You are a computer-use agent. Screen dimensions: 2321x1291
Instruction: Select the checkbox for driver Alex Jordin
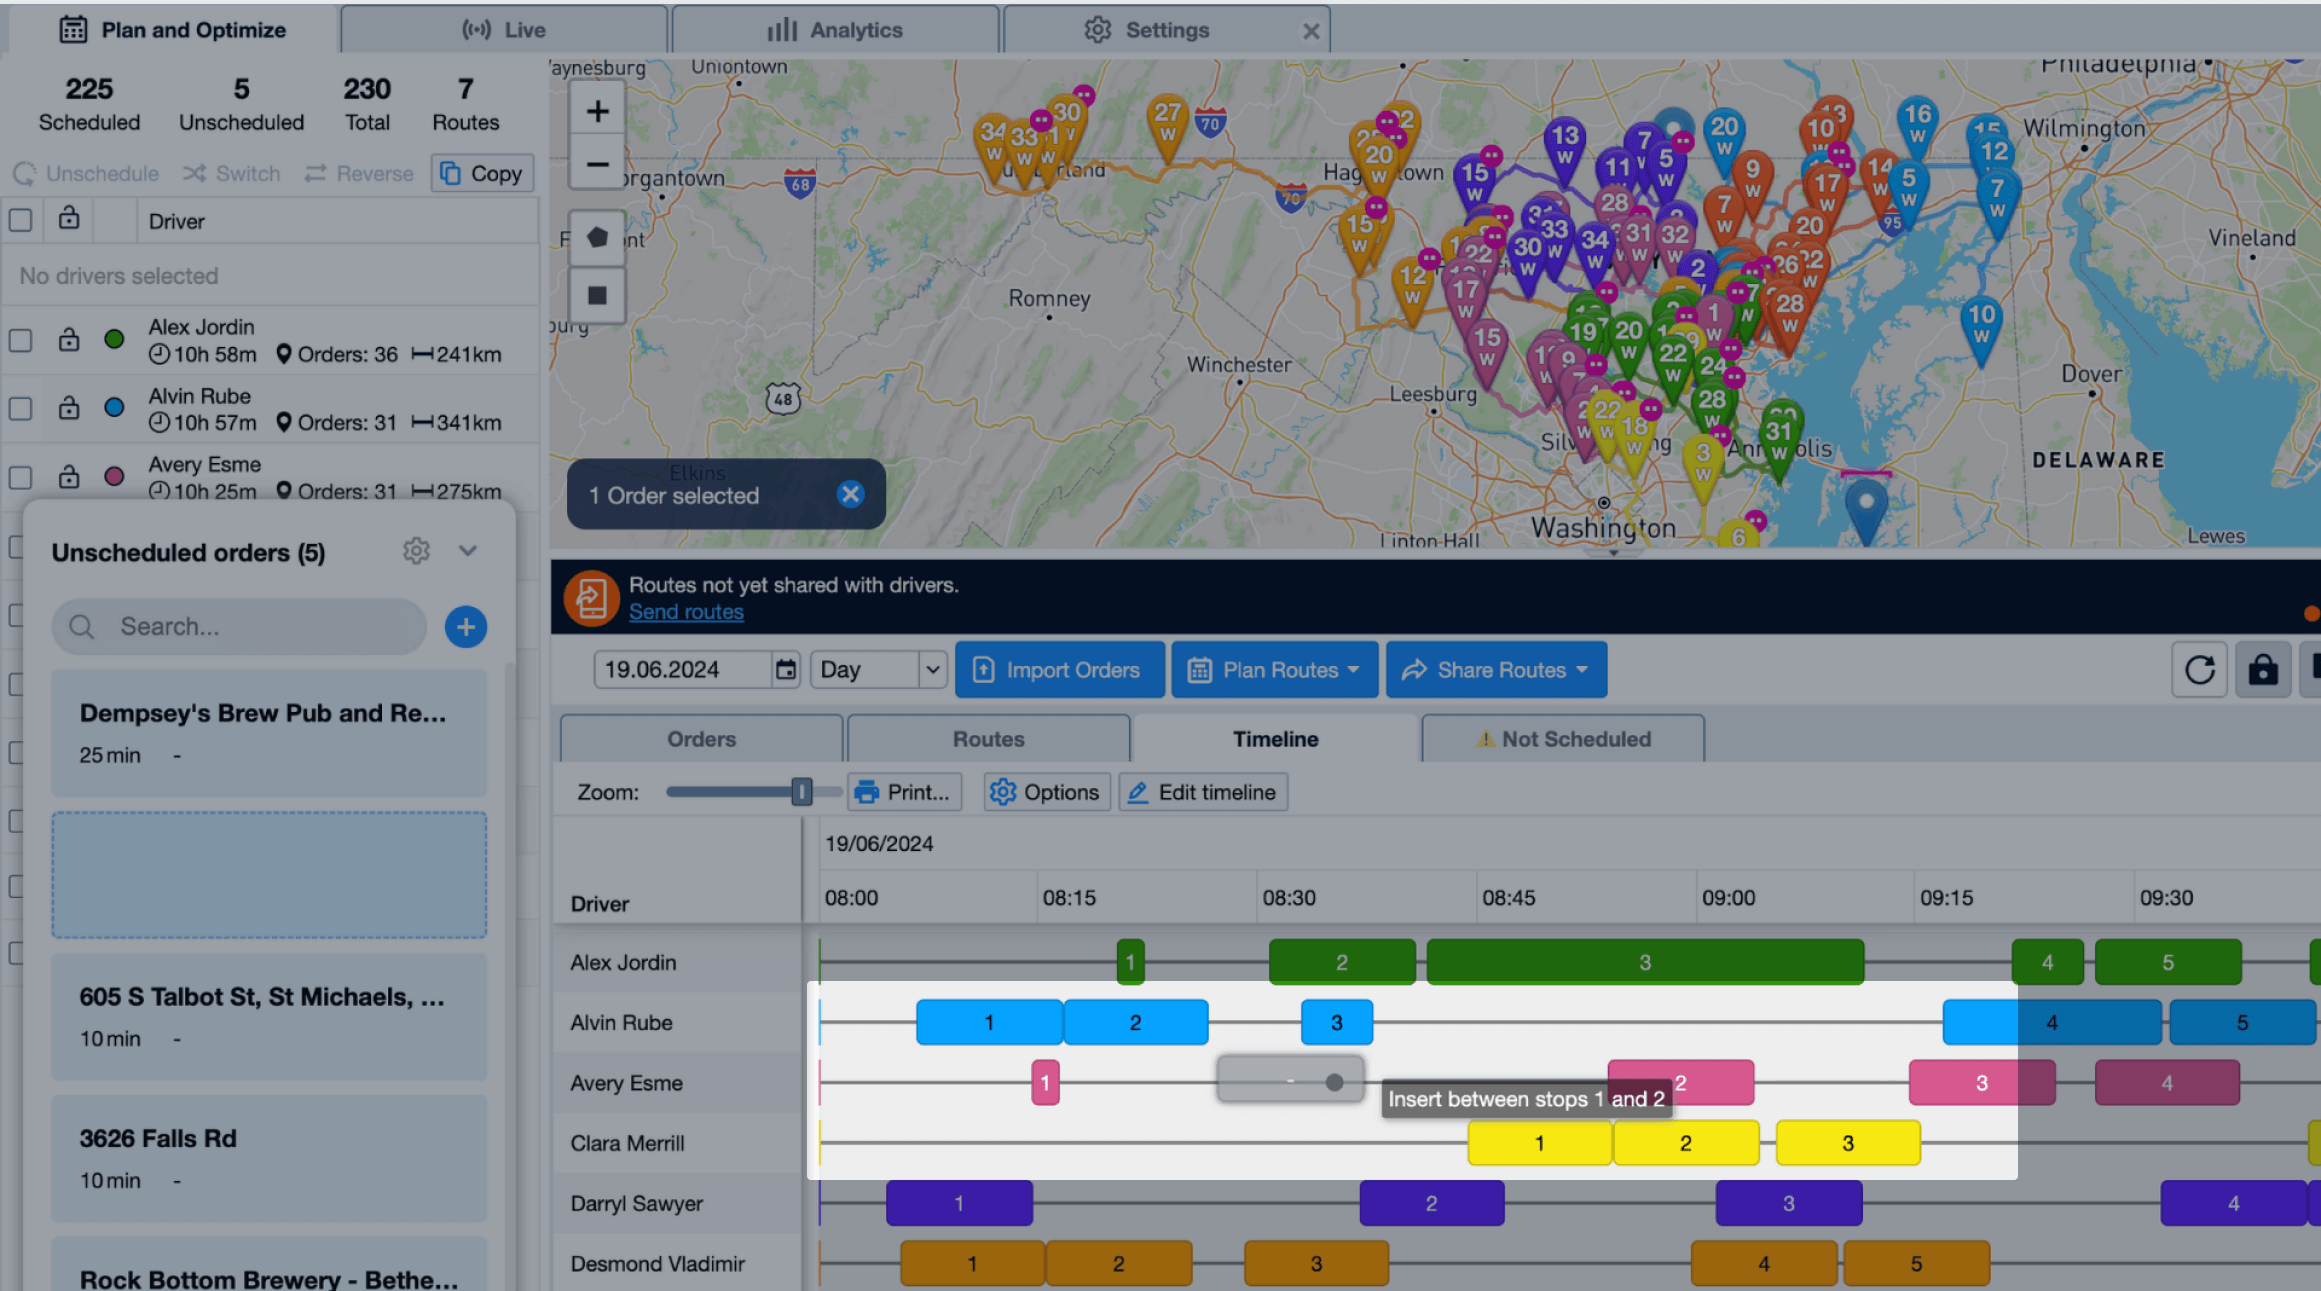point(21,340)
